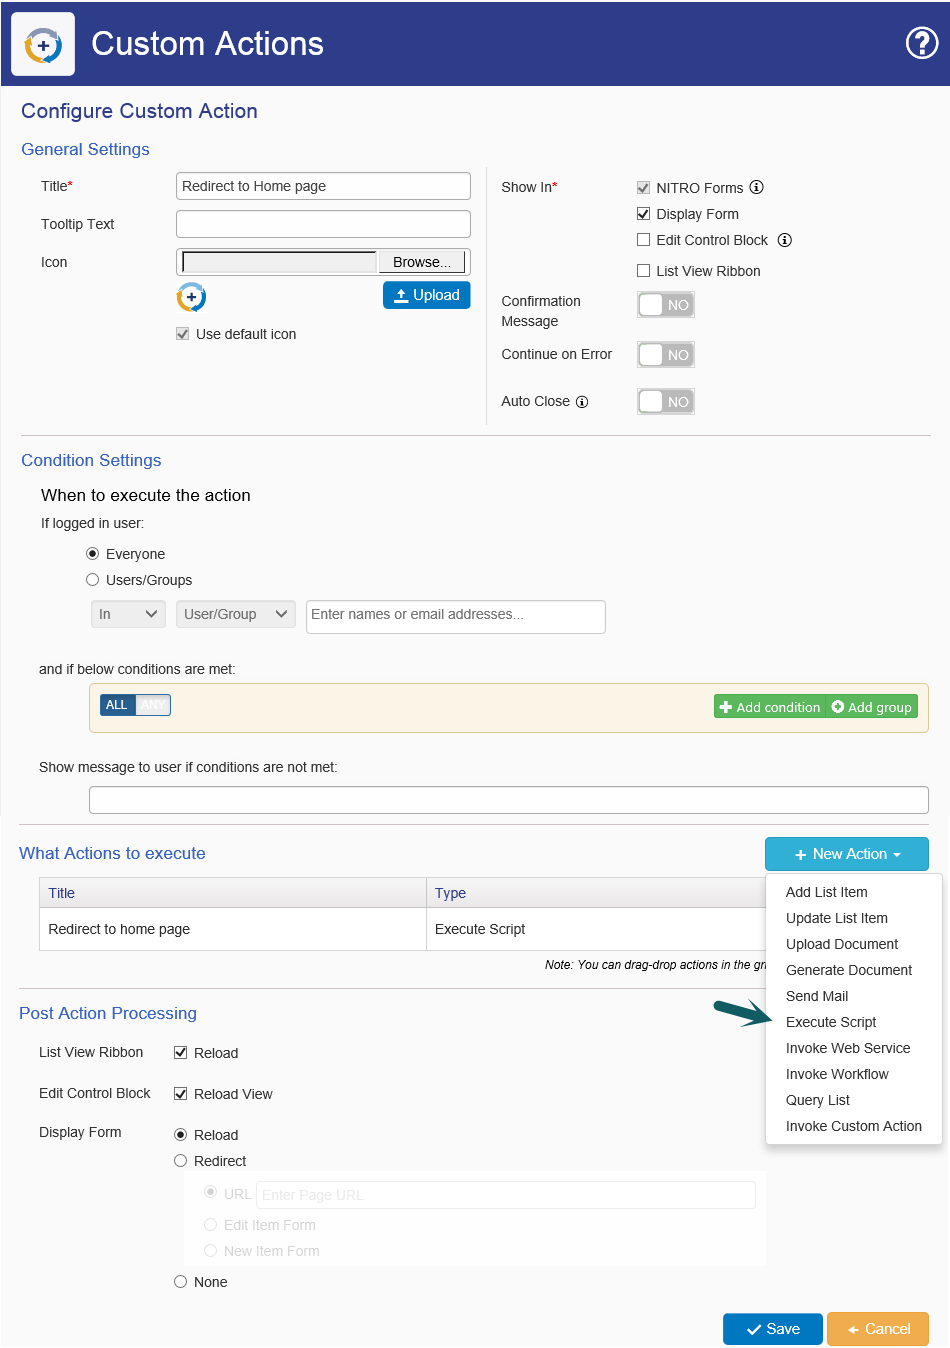Enable the Continue on Error toggle
Viewport: 950px width, 1348px height.
(665, 354)
